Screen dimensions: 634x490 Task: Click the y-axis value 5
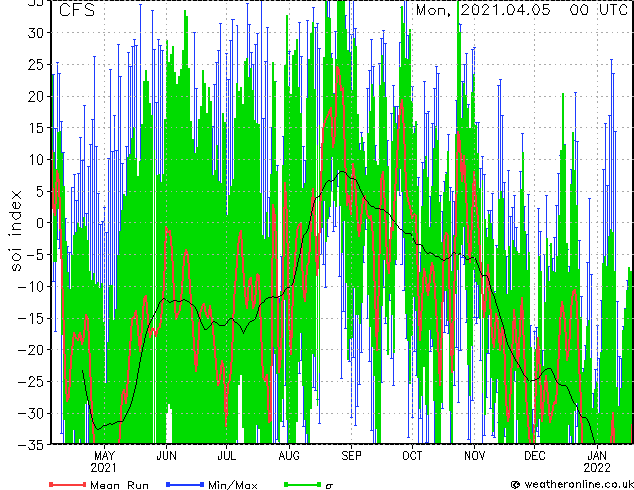pos(41,191)
